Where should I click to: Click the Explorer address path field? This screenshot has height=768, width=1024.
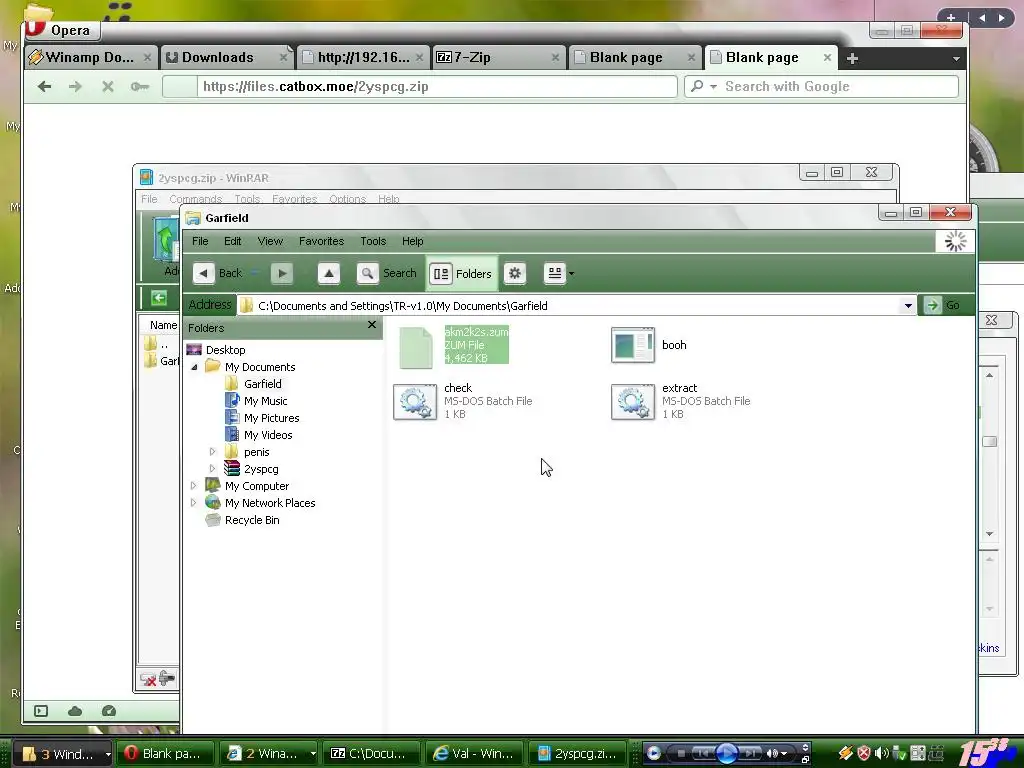tap(568, 306)
